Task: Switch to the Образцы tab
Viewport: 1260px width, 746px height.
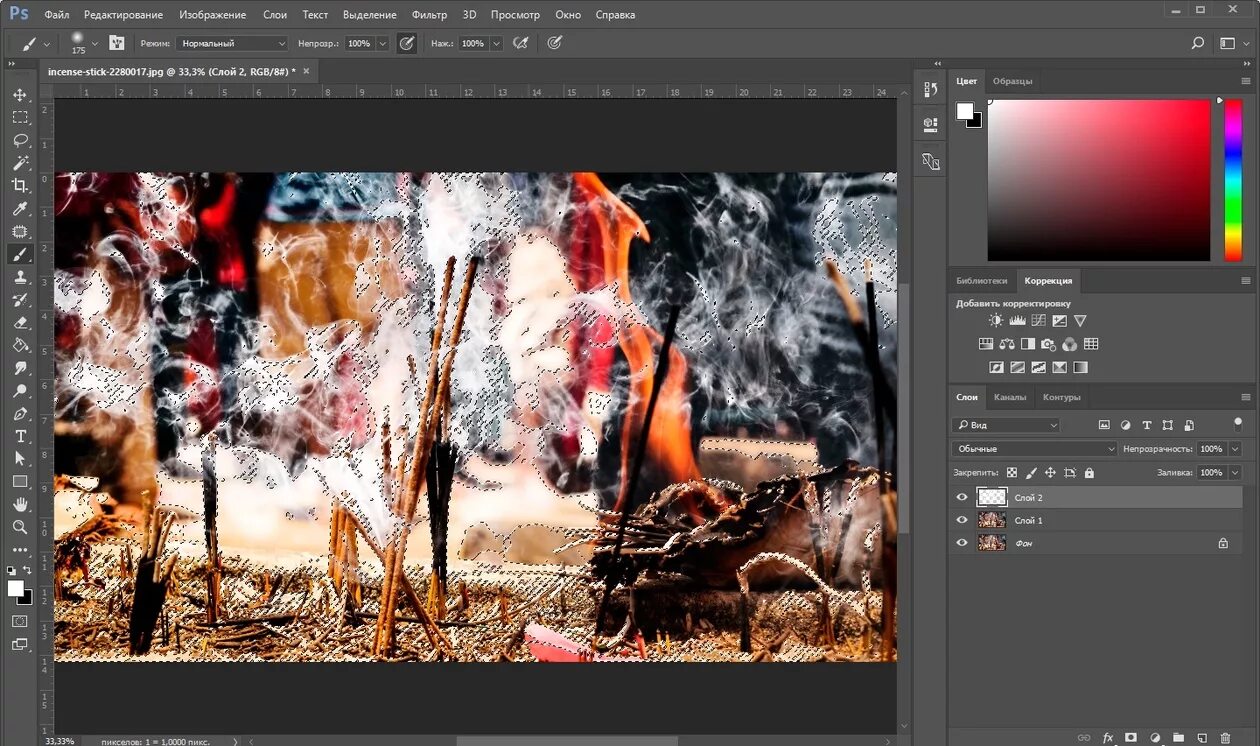Action: 1012,81
